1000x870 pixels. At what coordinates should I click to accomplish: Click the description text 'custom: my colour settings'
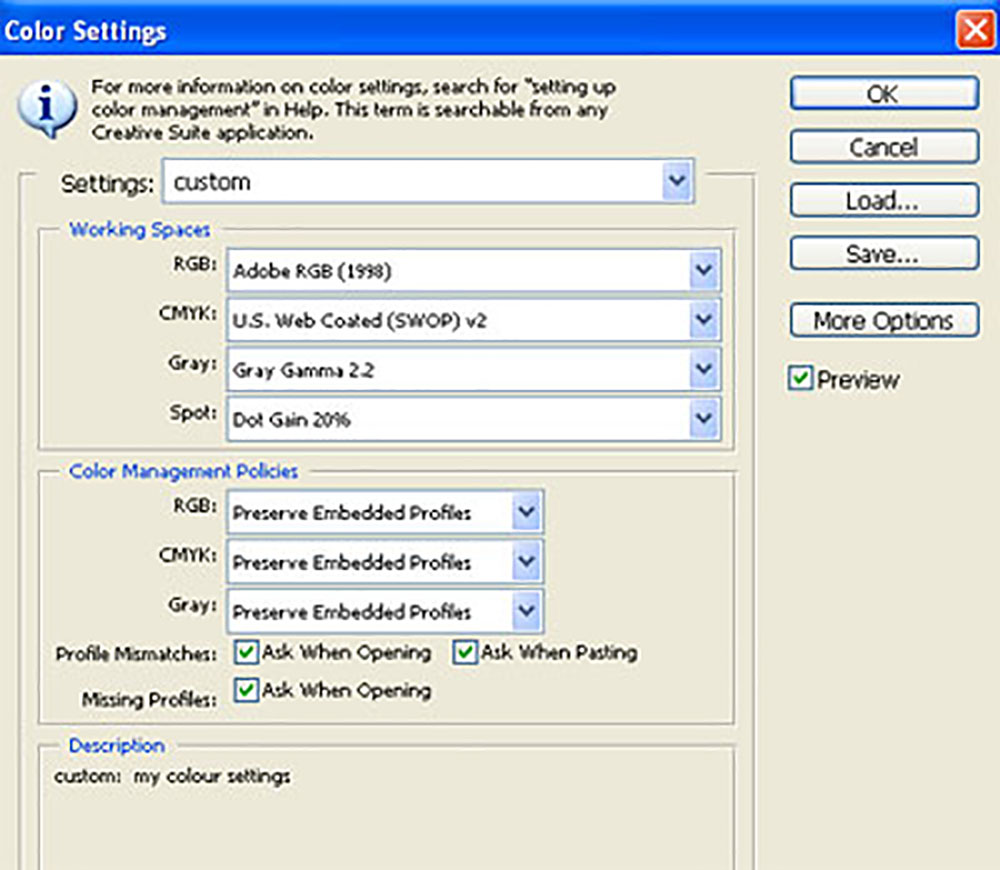pos(172,776)
